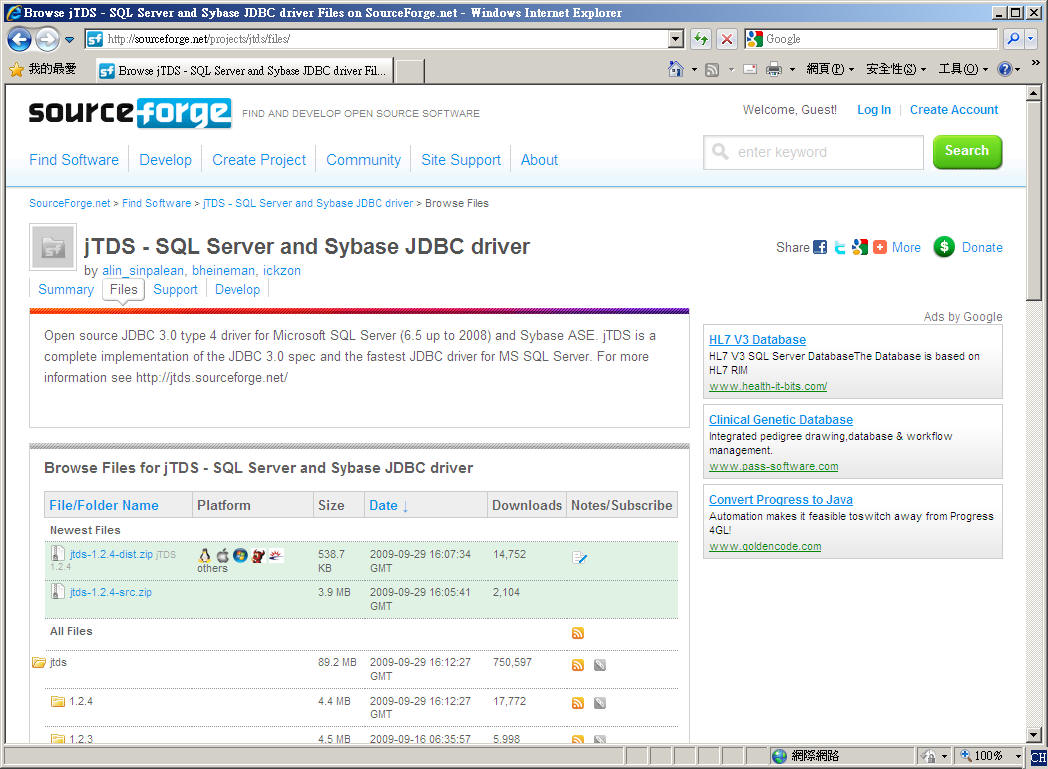The width and height of the screenshot is (1048, 769).
Task: Open About navigation item
Action: [539, 160]
